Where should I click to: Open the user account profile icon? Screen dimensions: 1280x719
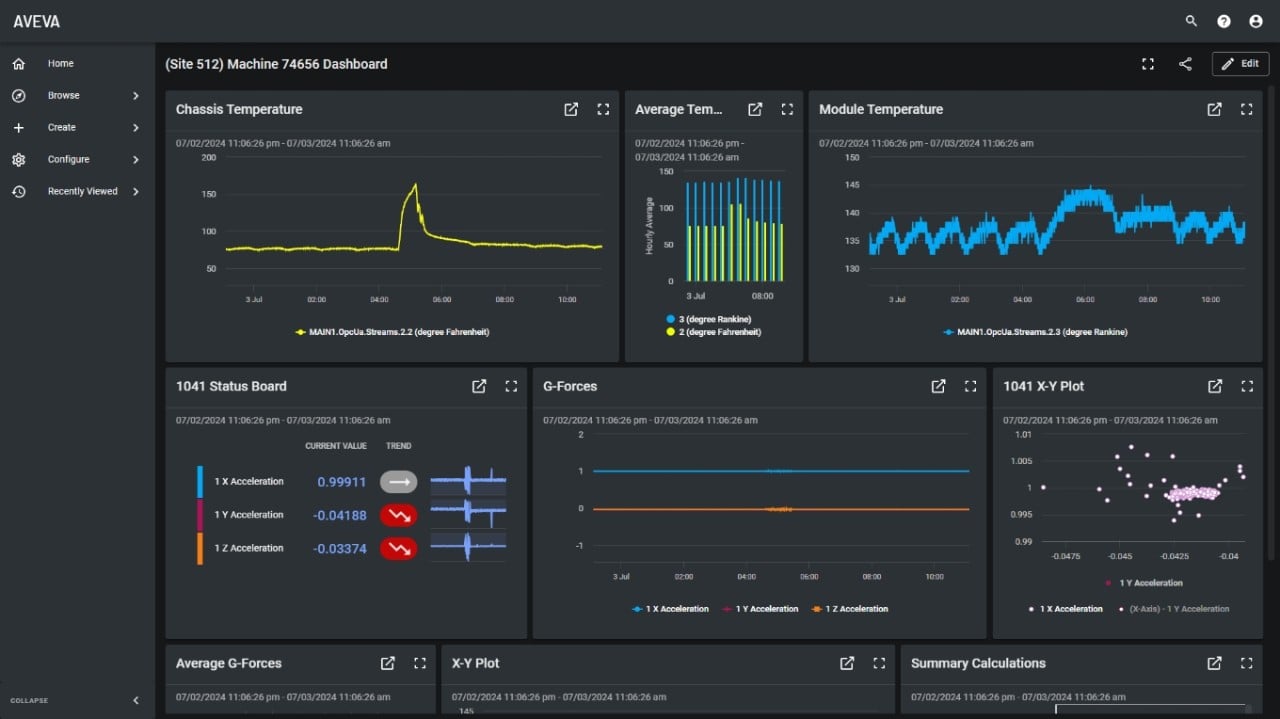coord(1255,21)
